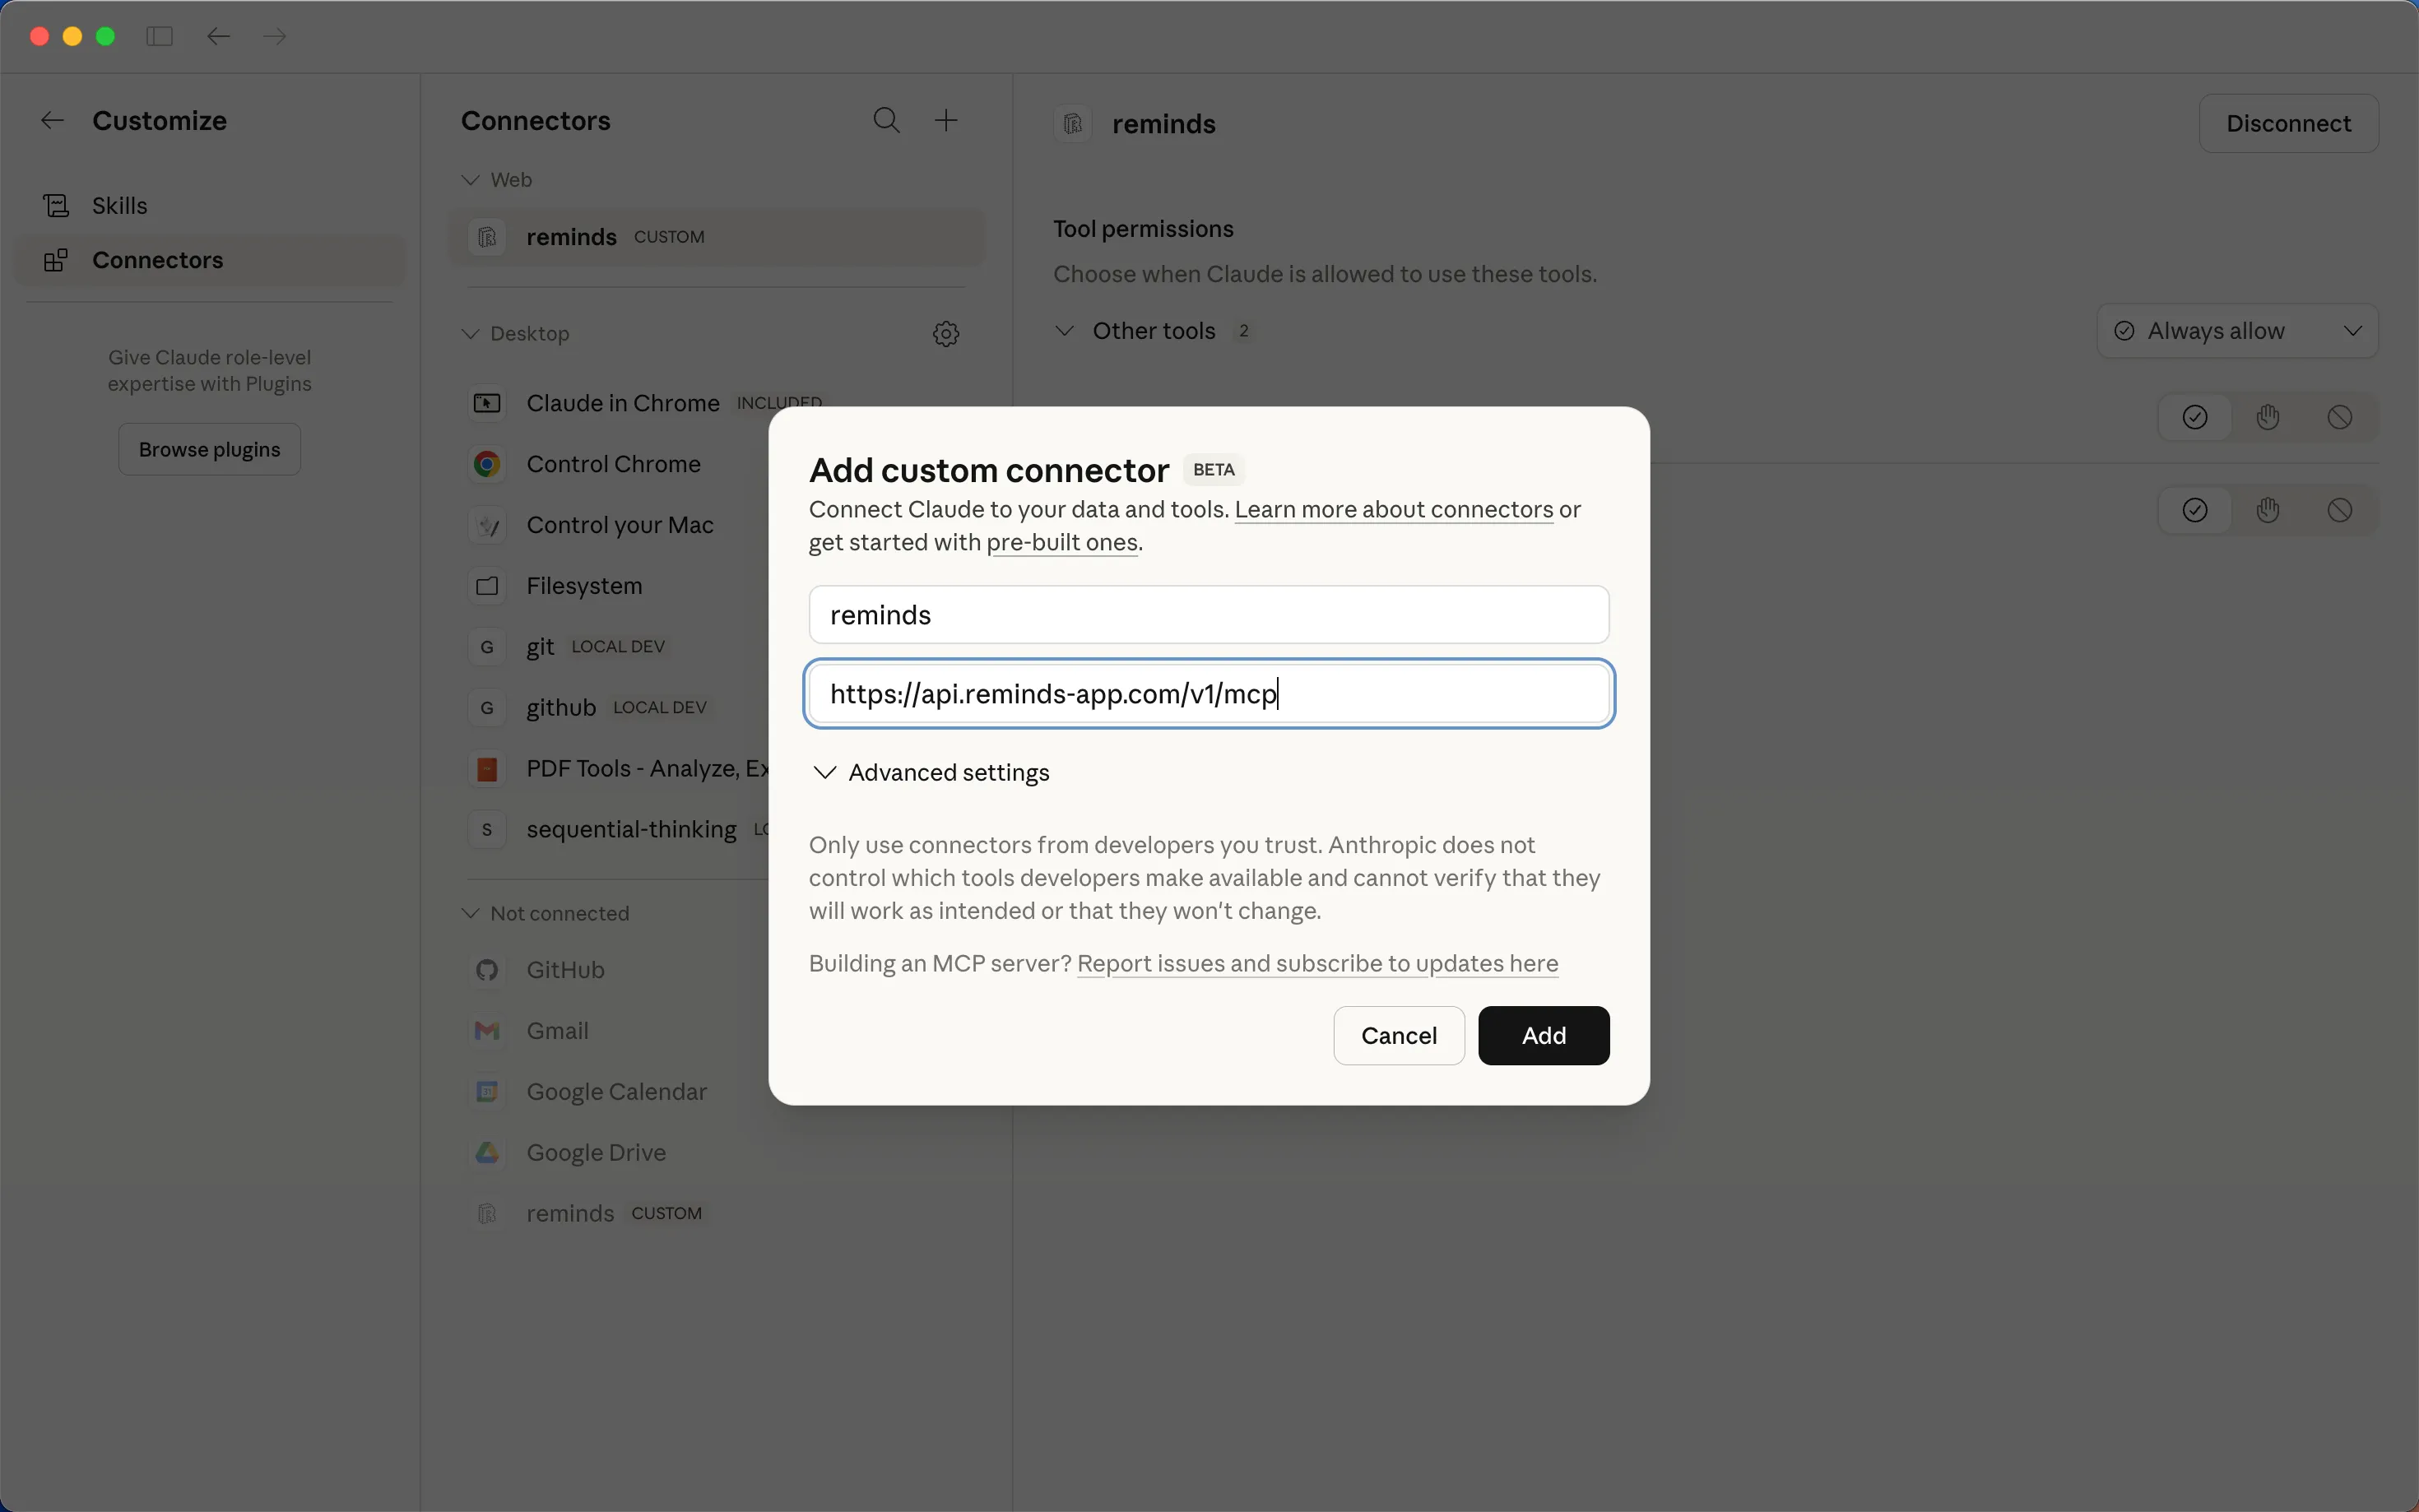Viewport: 2419px width, 1512px height.
Task: Block the second tool with the deny icon
Action: click(2339, 511)
